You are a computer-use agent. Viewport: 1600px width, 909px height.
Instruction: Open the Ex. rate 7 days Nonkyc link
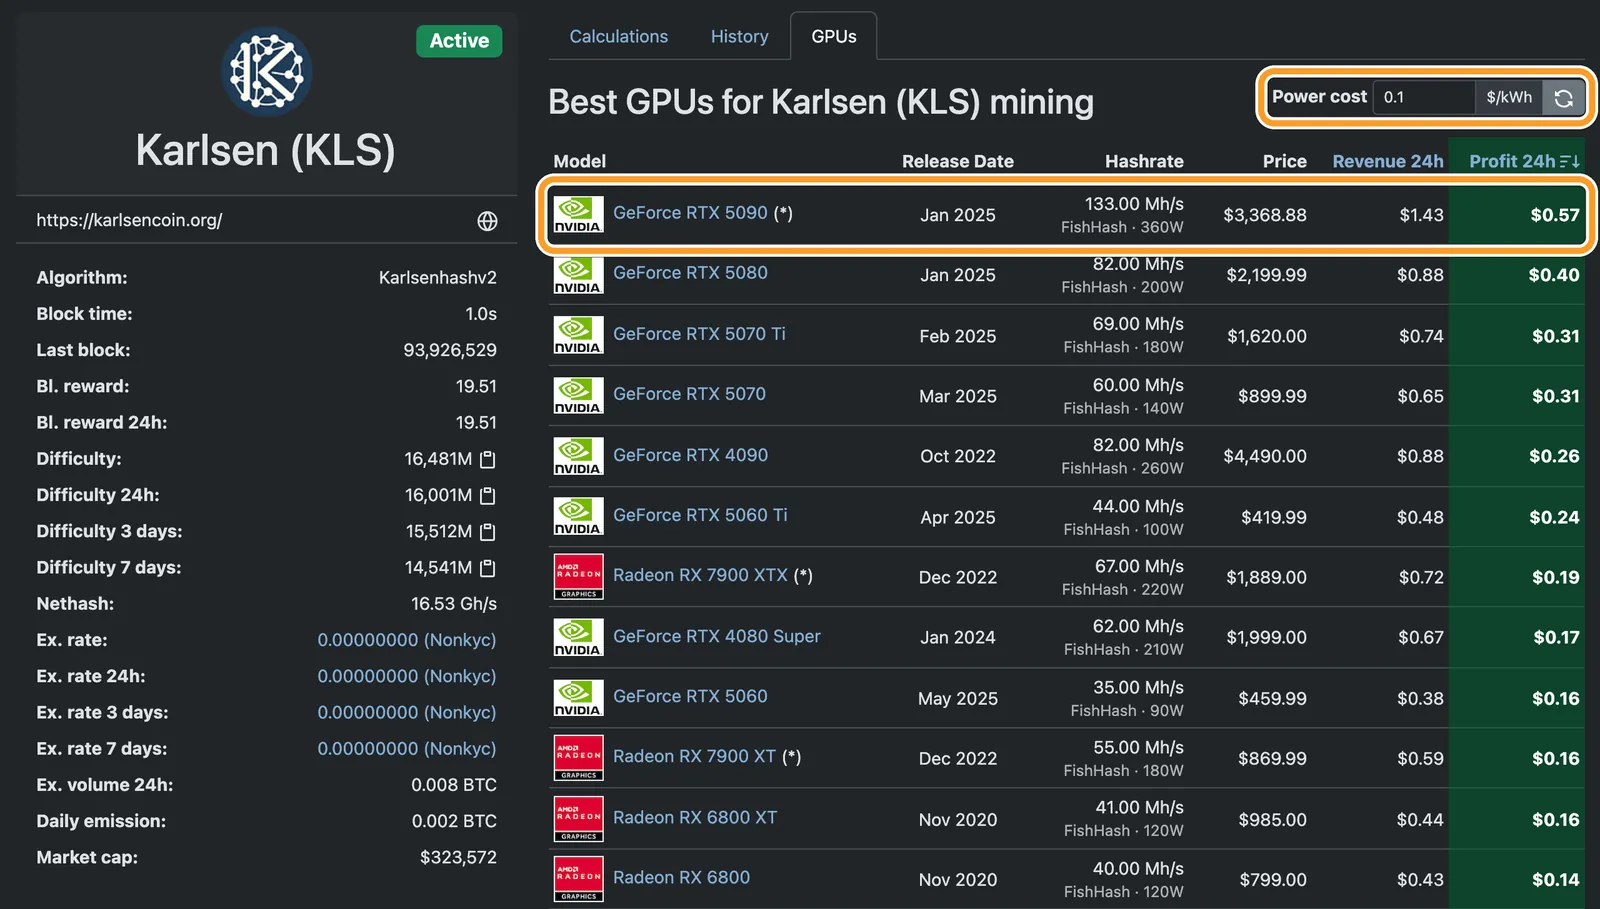[x=407, y=748]
